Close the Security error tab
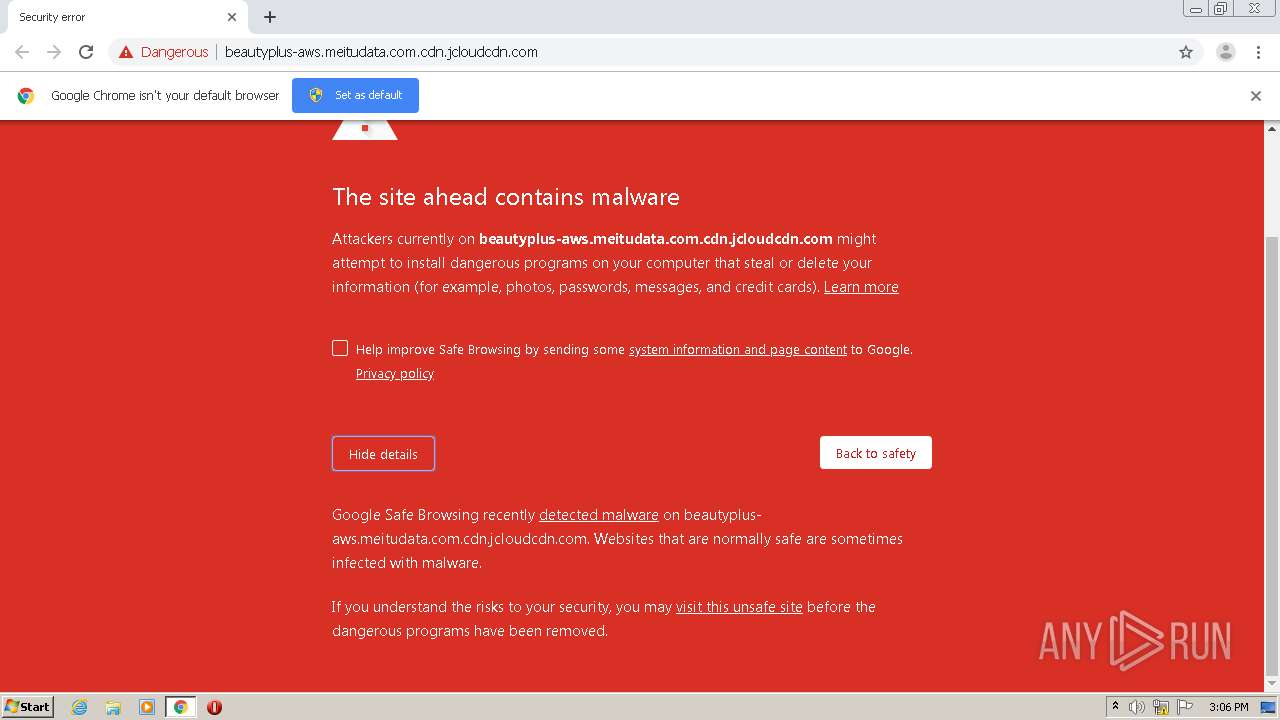The width and height of the screenshot is (1280, 720). tap(232, 17)
